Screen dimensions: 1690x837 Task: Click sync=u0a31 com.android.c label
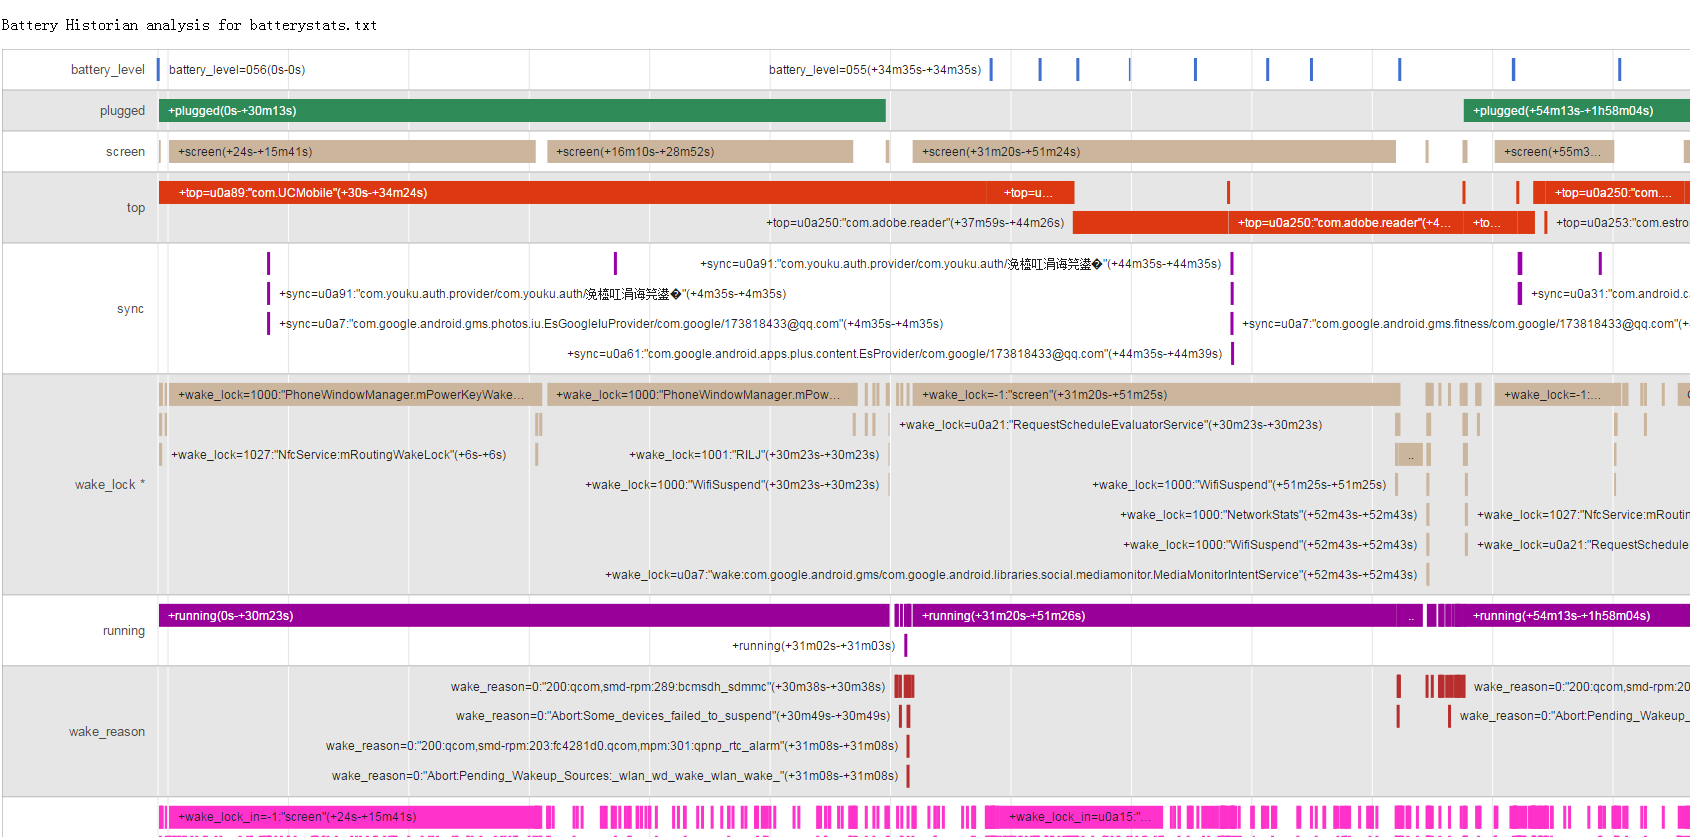pos(1610,294)
